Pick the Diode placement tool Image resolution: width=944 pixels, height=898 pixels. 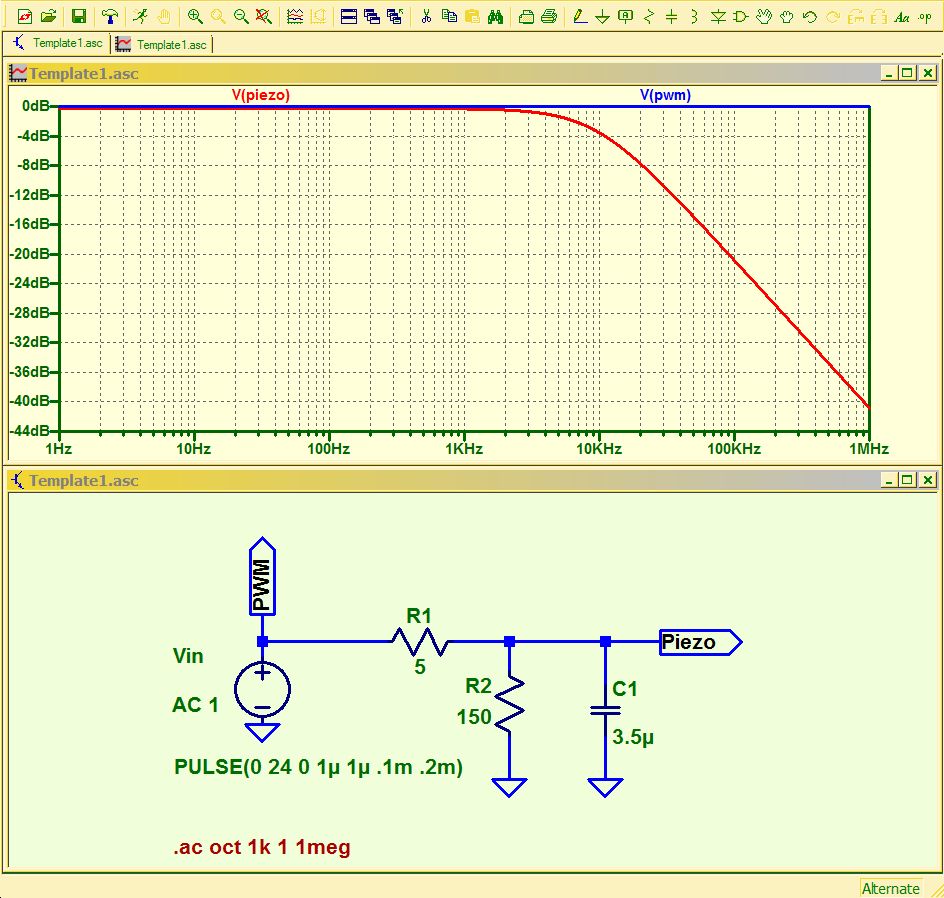tap(718, 16)
